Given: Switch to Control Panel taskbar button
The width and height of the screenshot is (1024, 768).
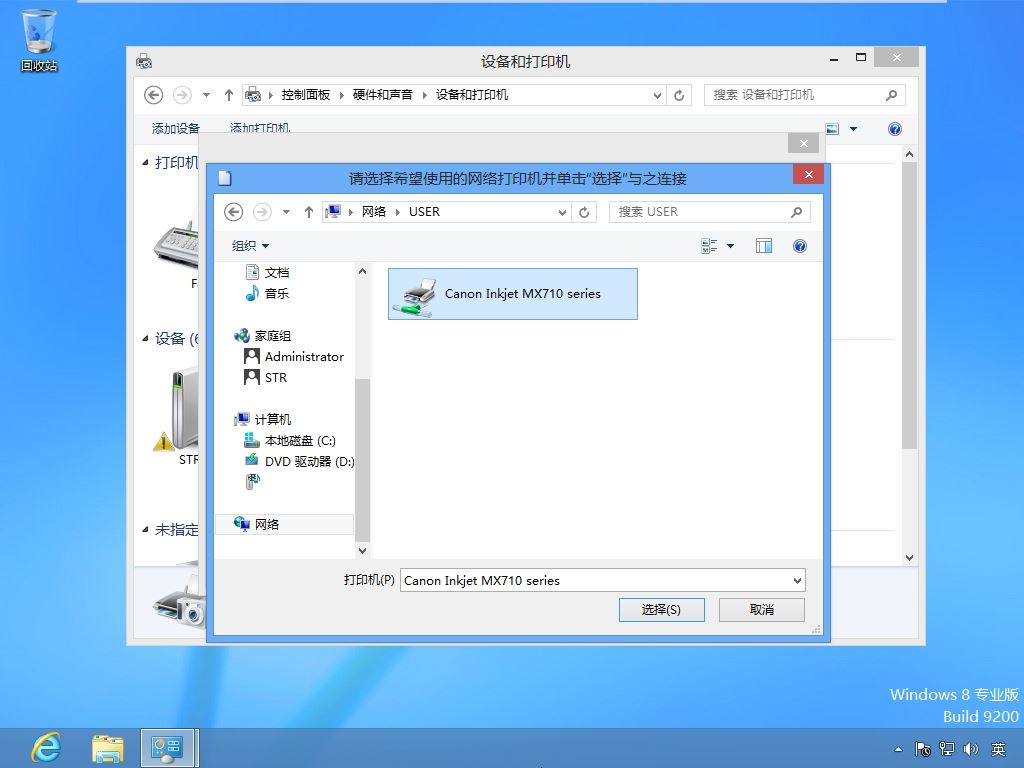Looking at the screenshot, I should click(x=167, y=748).
